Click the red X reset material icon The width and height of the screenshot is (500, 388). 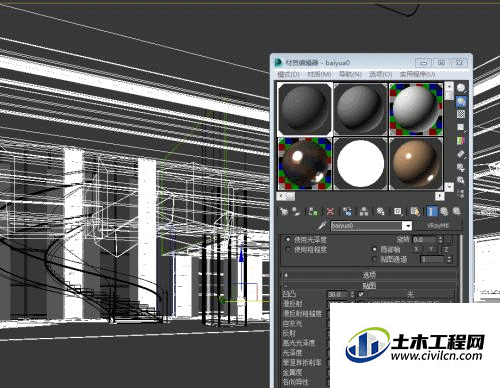330,211
